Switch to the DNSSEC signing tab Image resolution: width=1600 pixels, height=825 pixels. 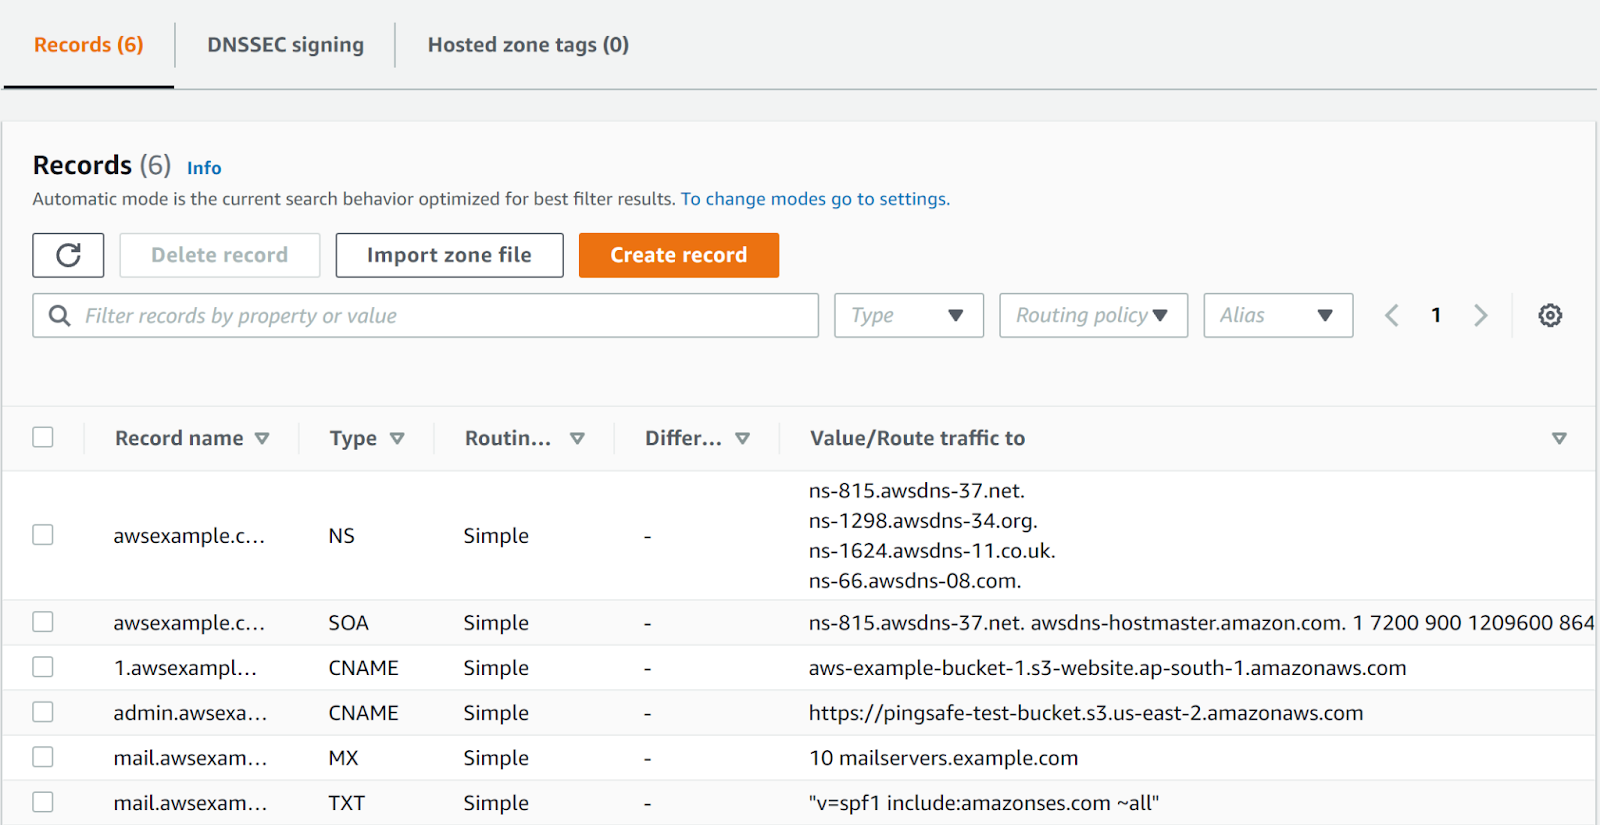click(285, 45)
